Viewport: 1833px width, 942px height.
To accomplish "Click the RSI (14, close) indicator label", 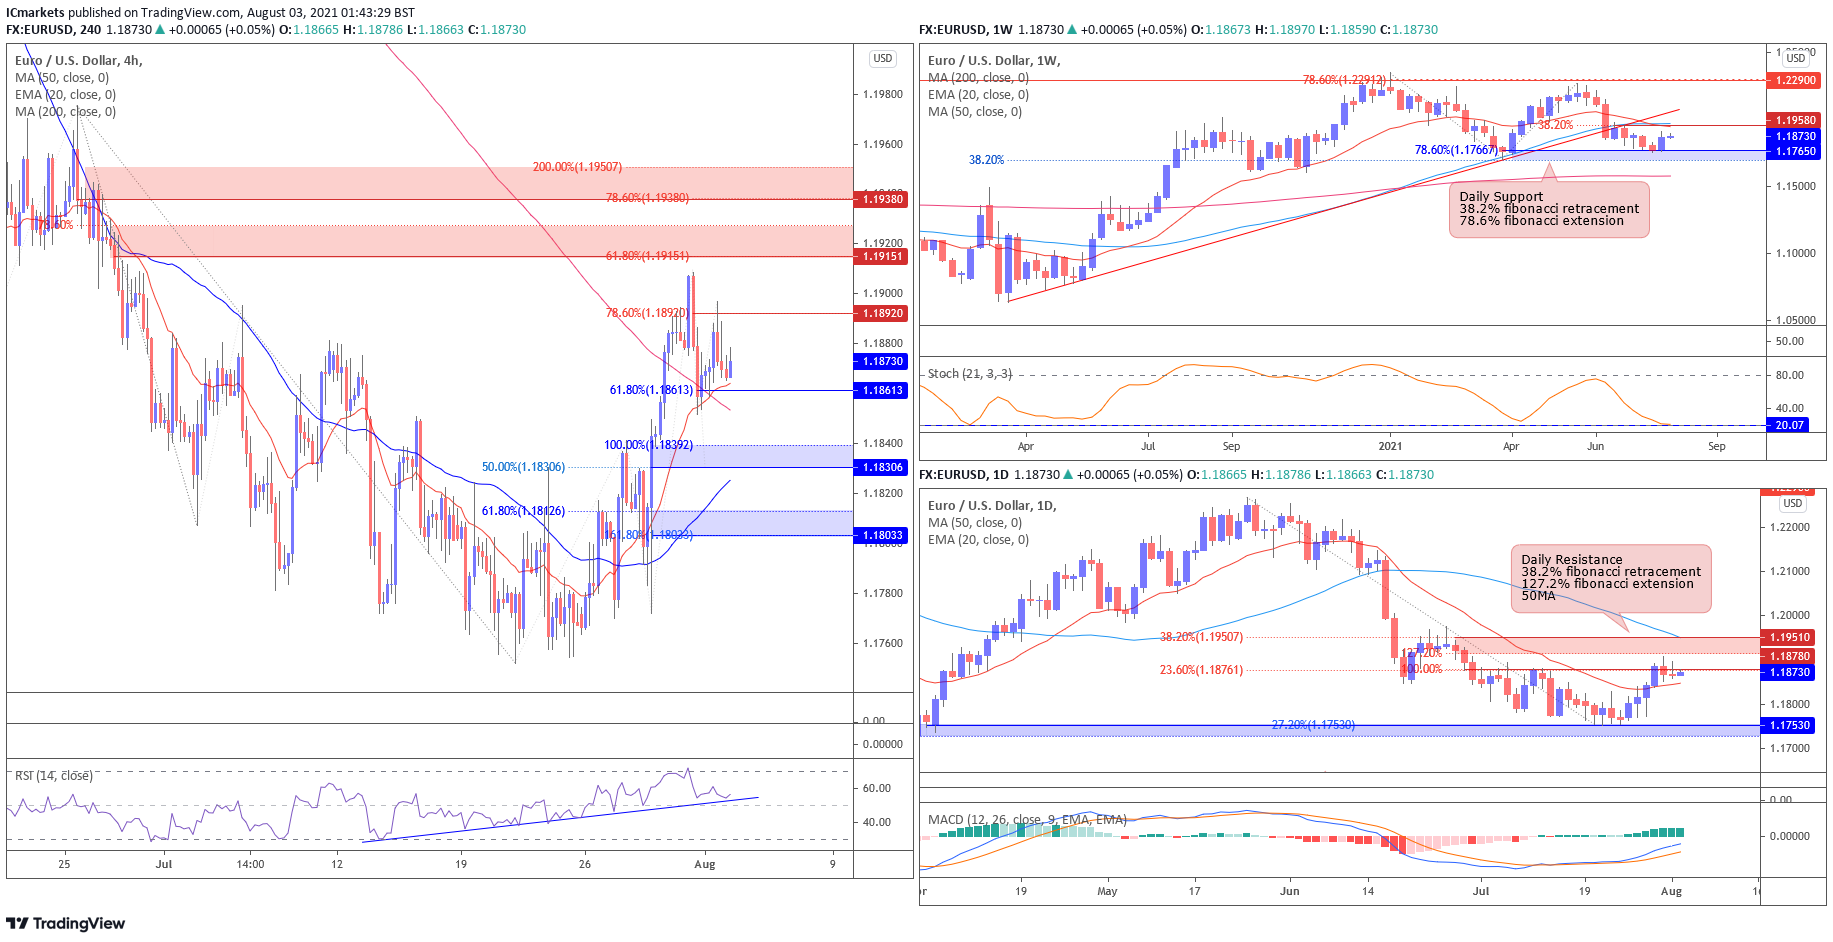I will [x=53, y=776].
